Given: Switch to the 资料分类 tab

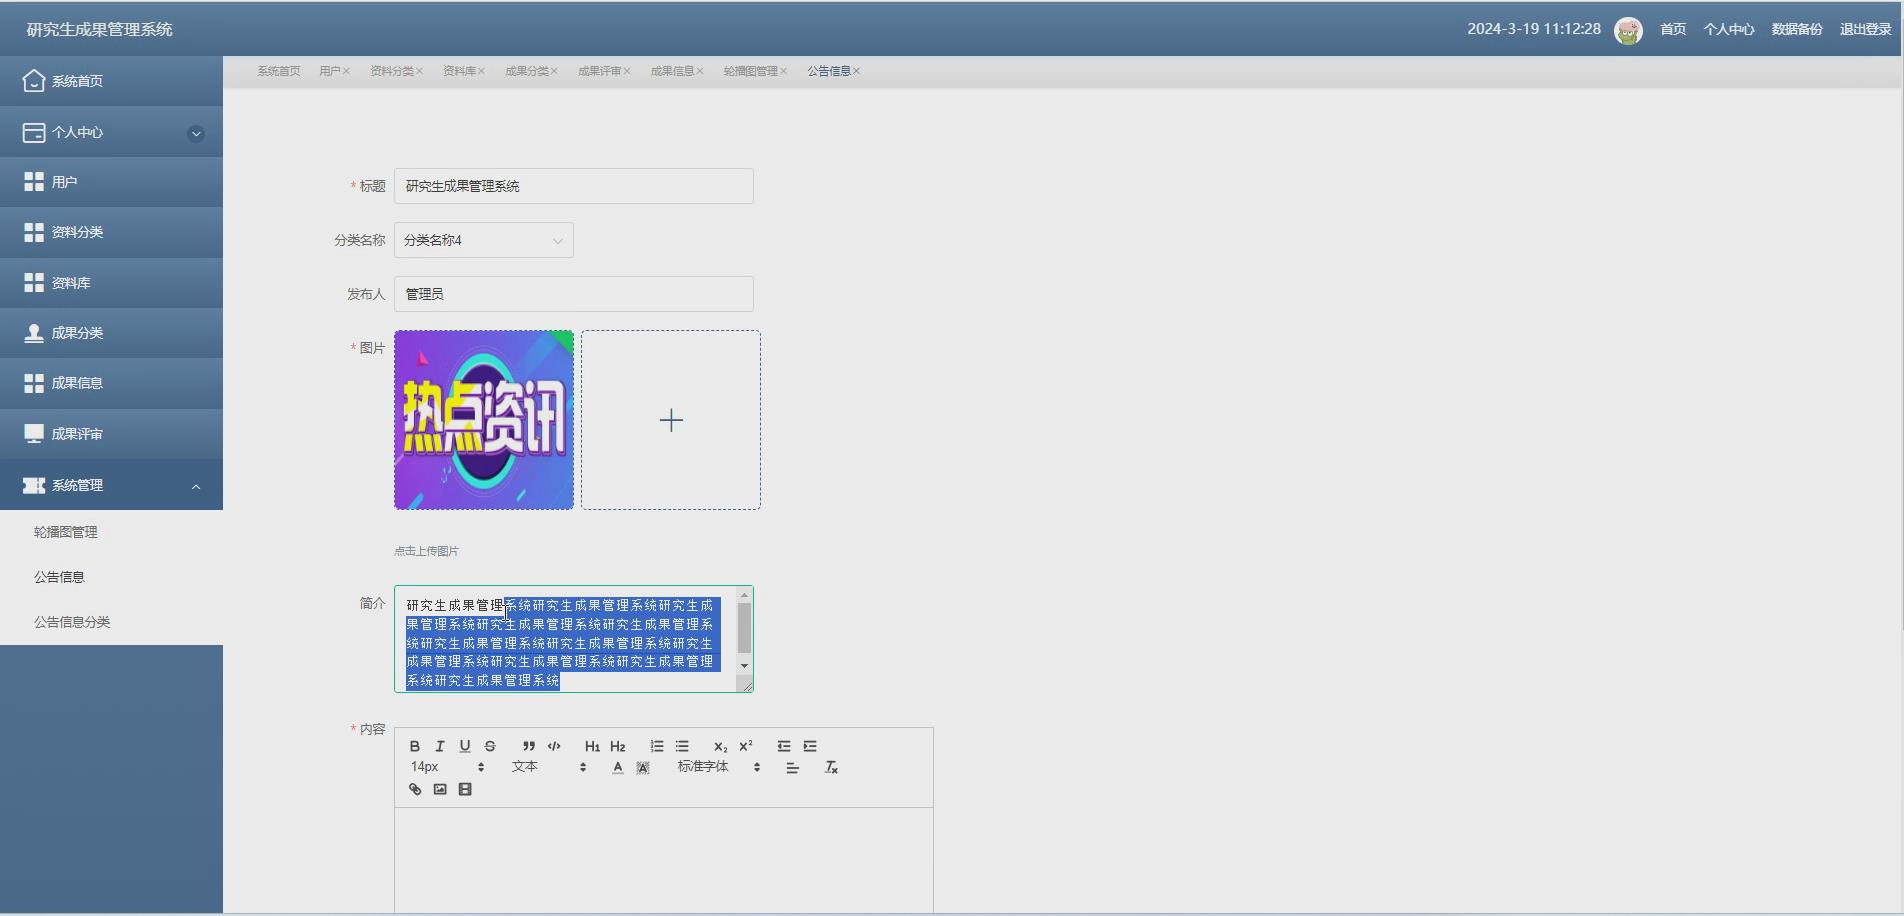Looking at the screenshot, I should (392, 71).
